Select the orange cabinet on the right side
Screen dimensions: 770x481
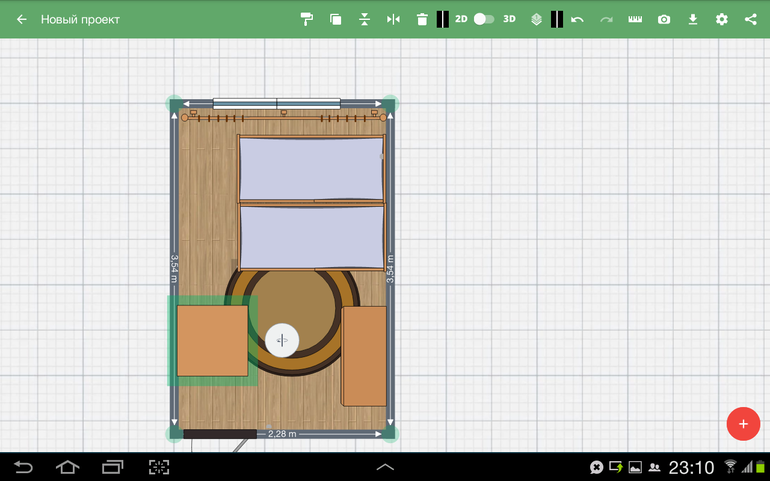pyautogui.click(x=364, y=355)
